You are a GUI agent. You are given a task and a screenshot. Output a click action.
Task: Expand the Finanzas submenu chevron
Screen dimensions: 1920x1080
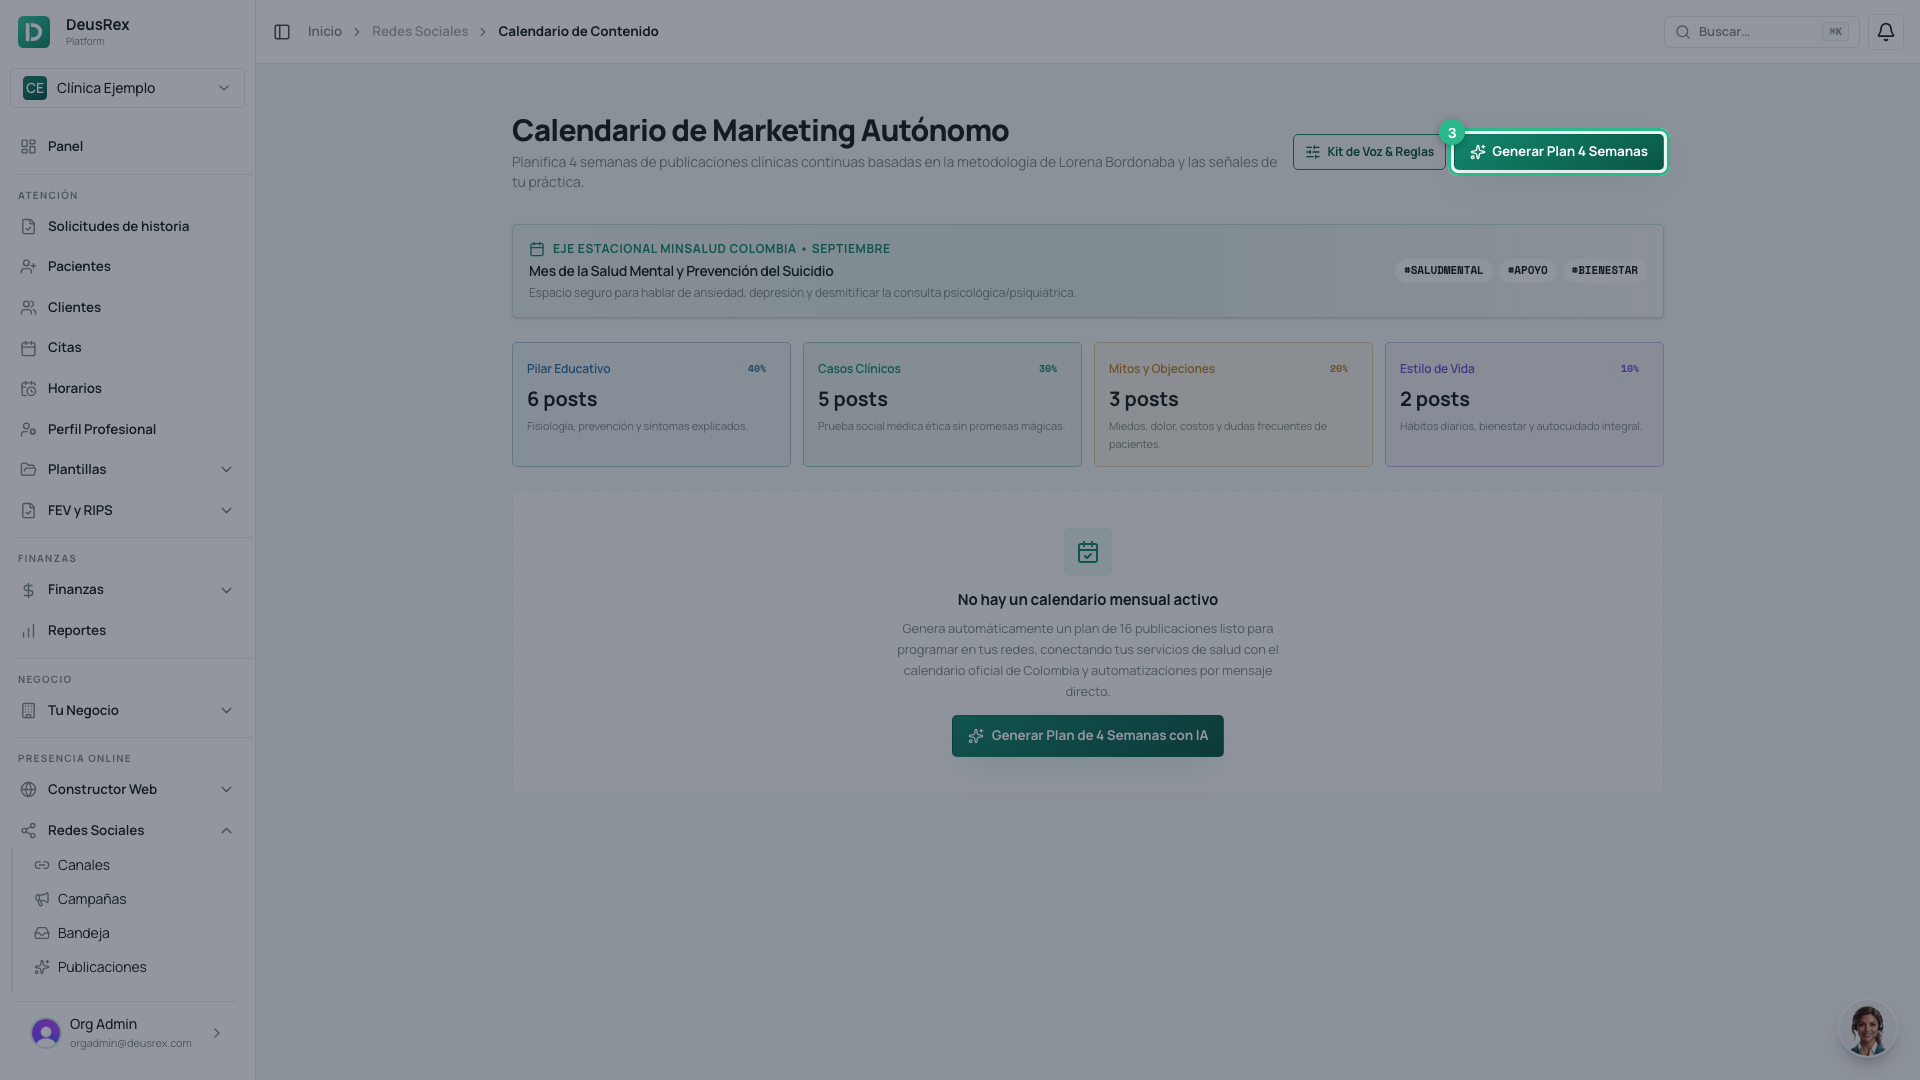[226, 590]
